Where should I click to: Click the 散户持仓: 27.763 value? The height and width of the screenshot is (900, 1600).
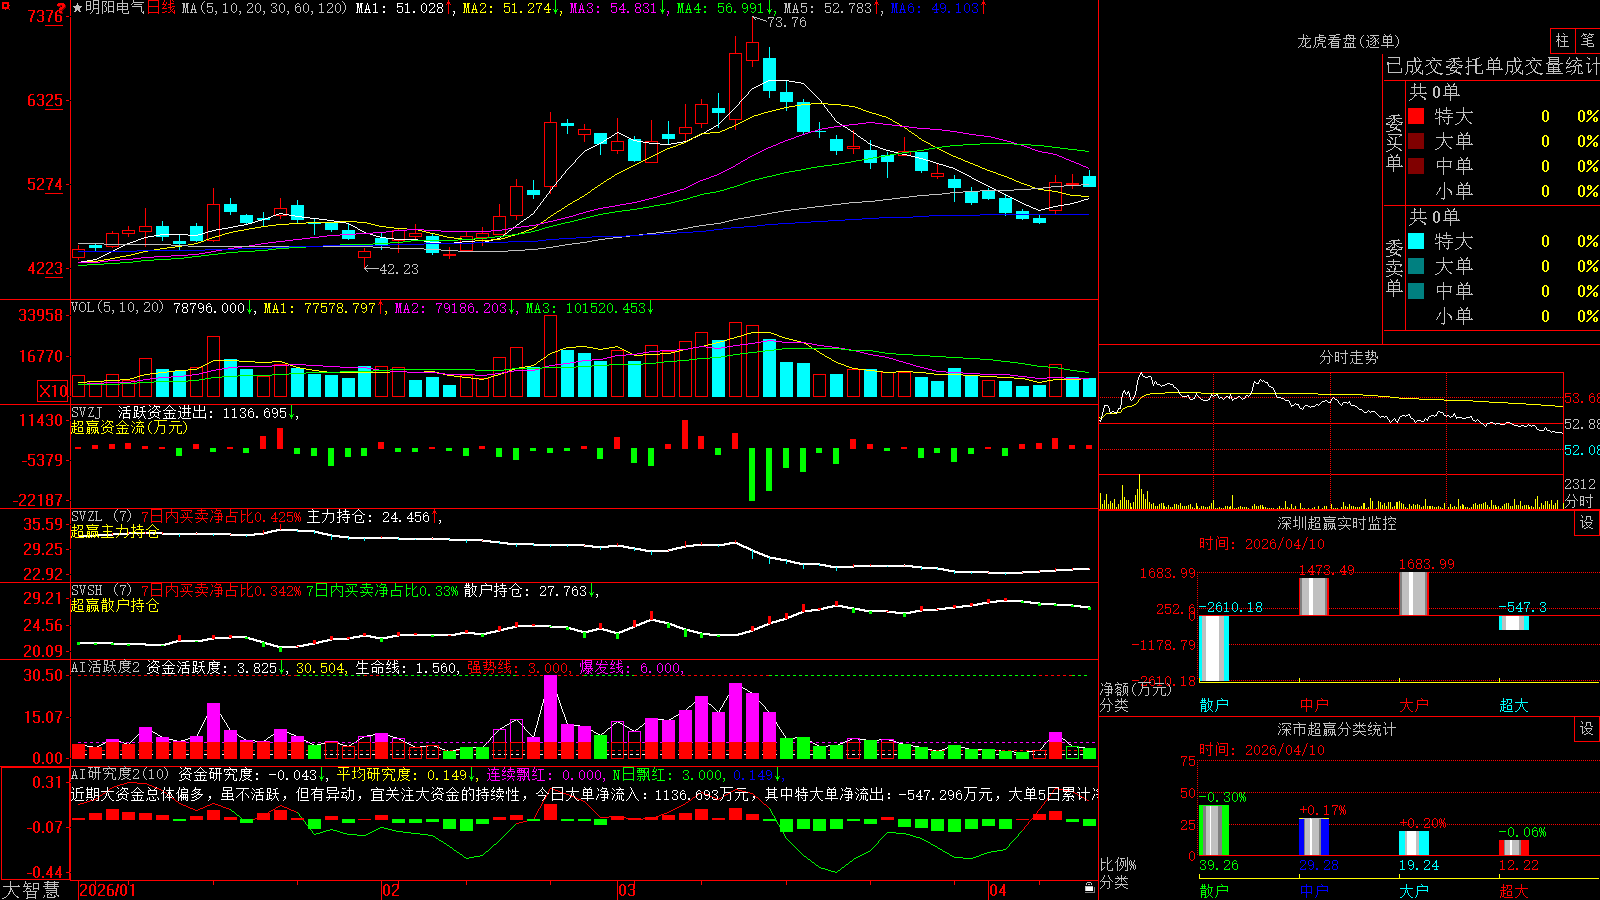click(x=525, y=591)
